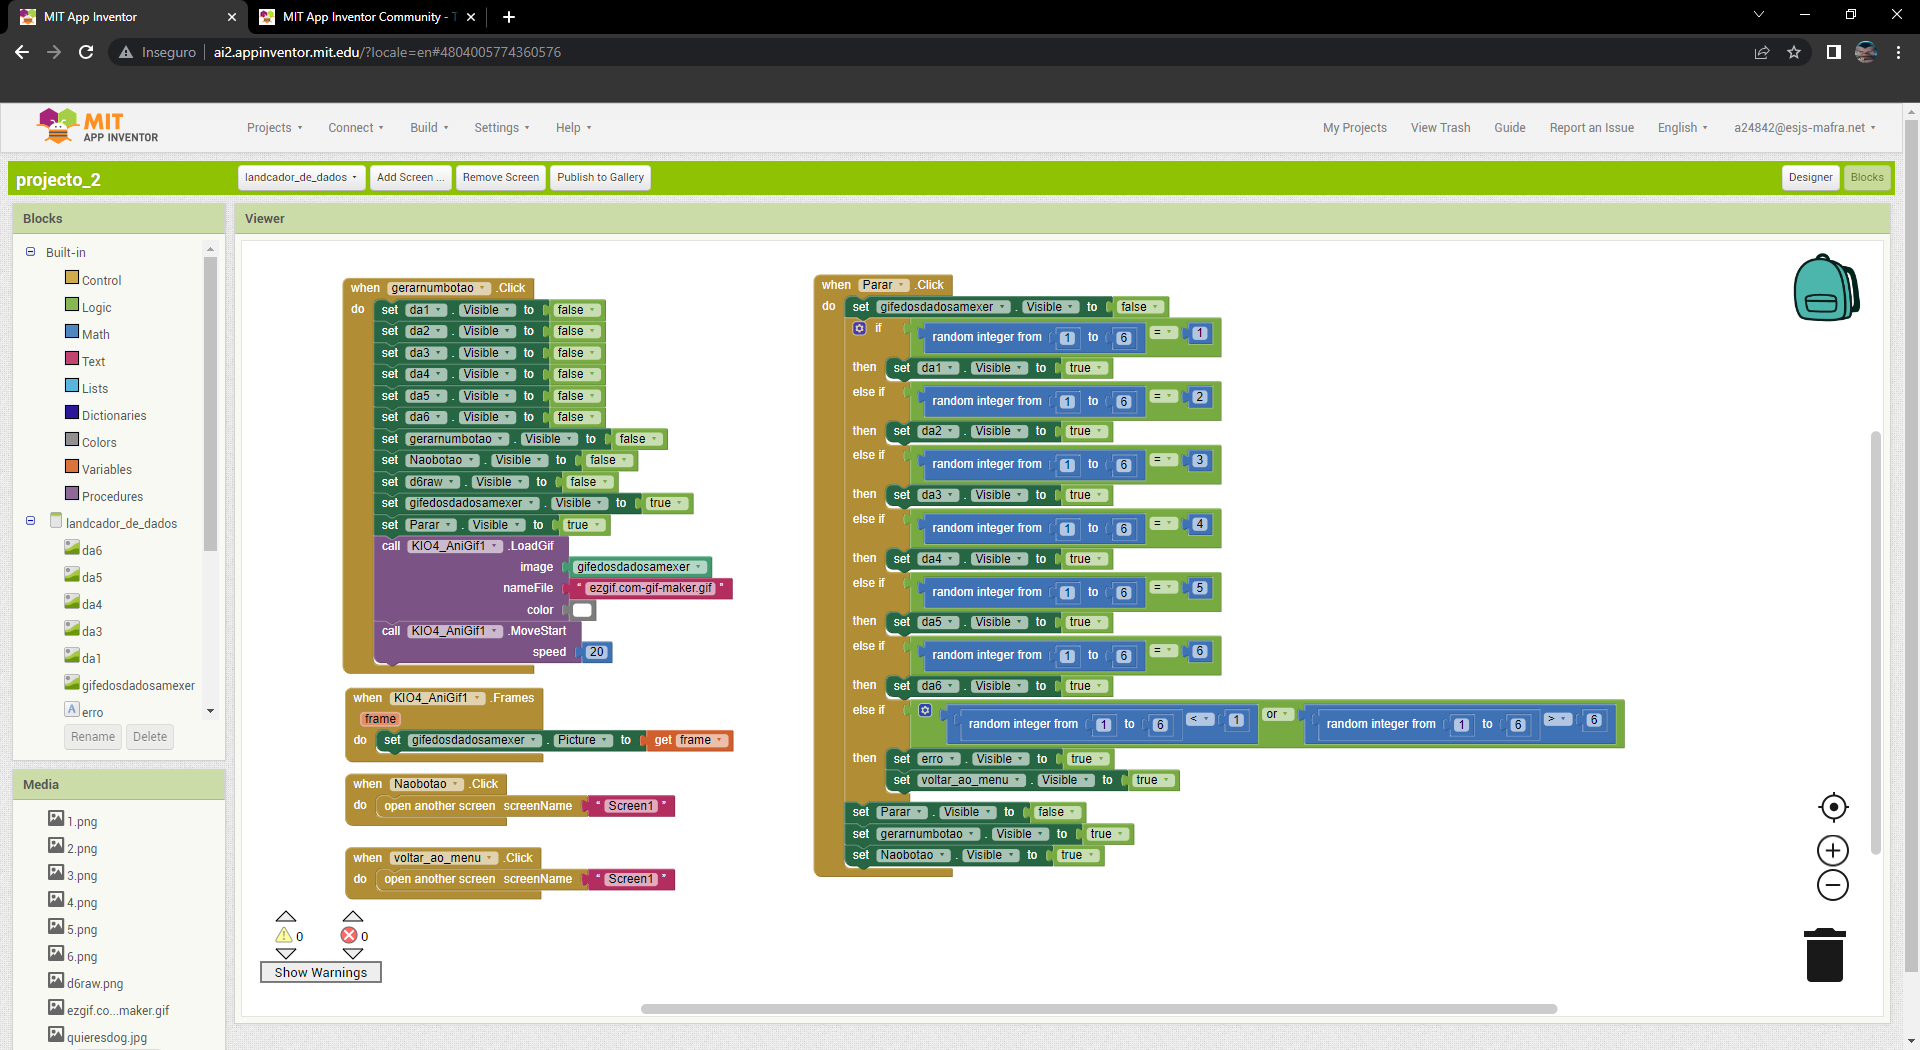1920x1050 pixels.
Task: Click the yellow warning triangle icon
Action: click(x=284, y=936)
